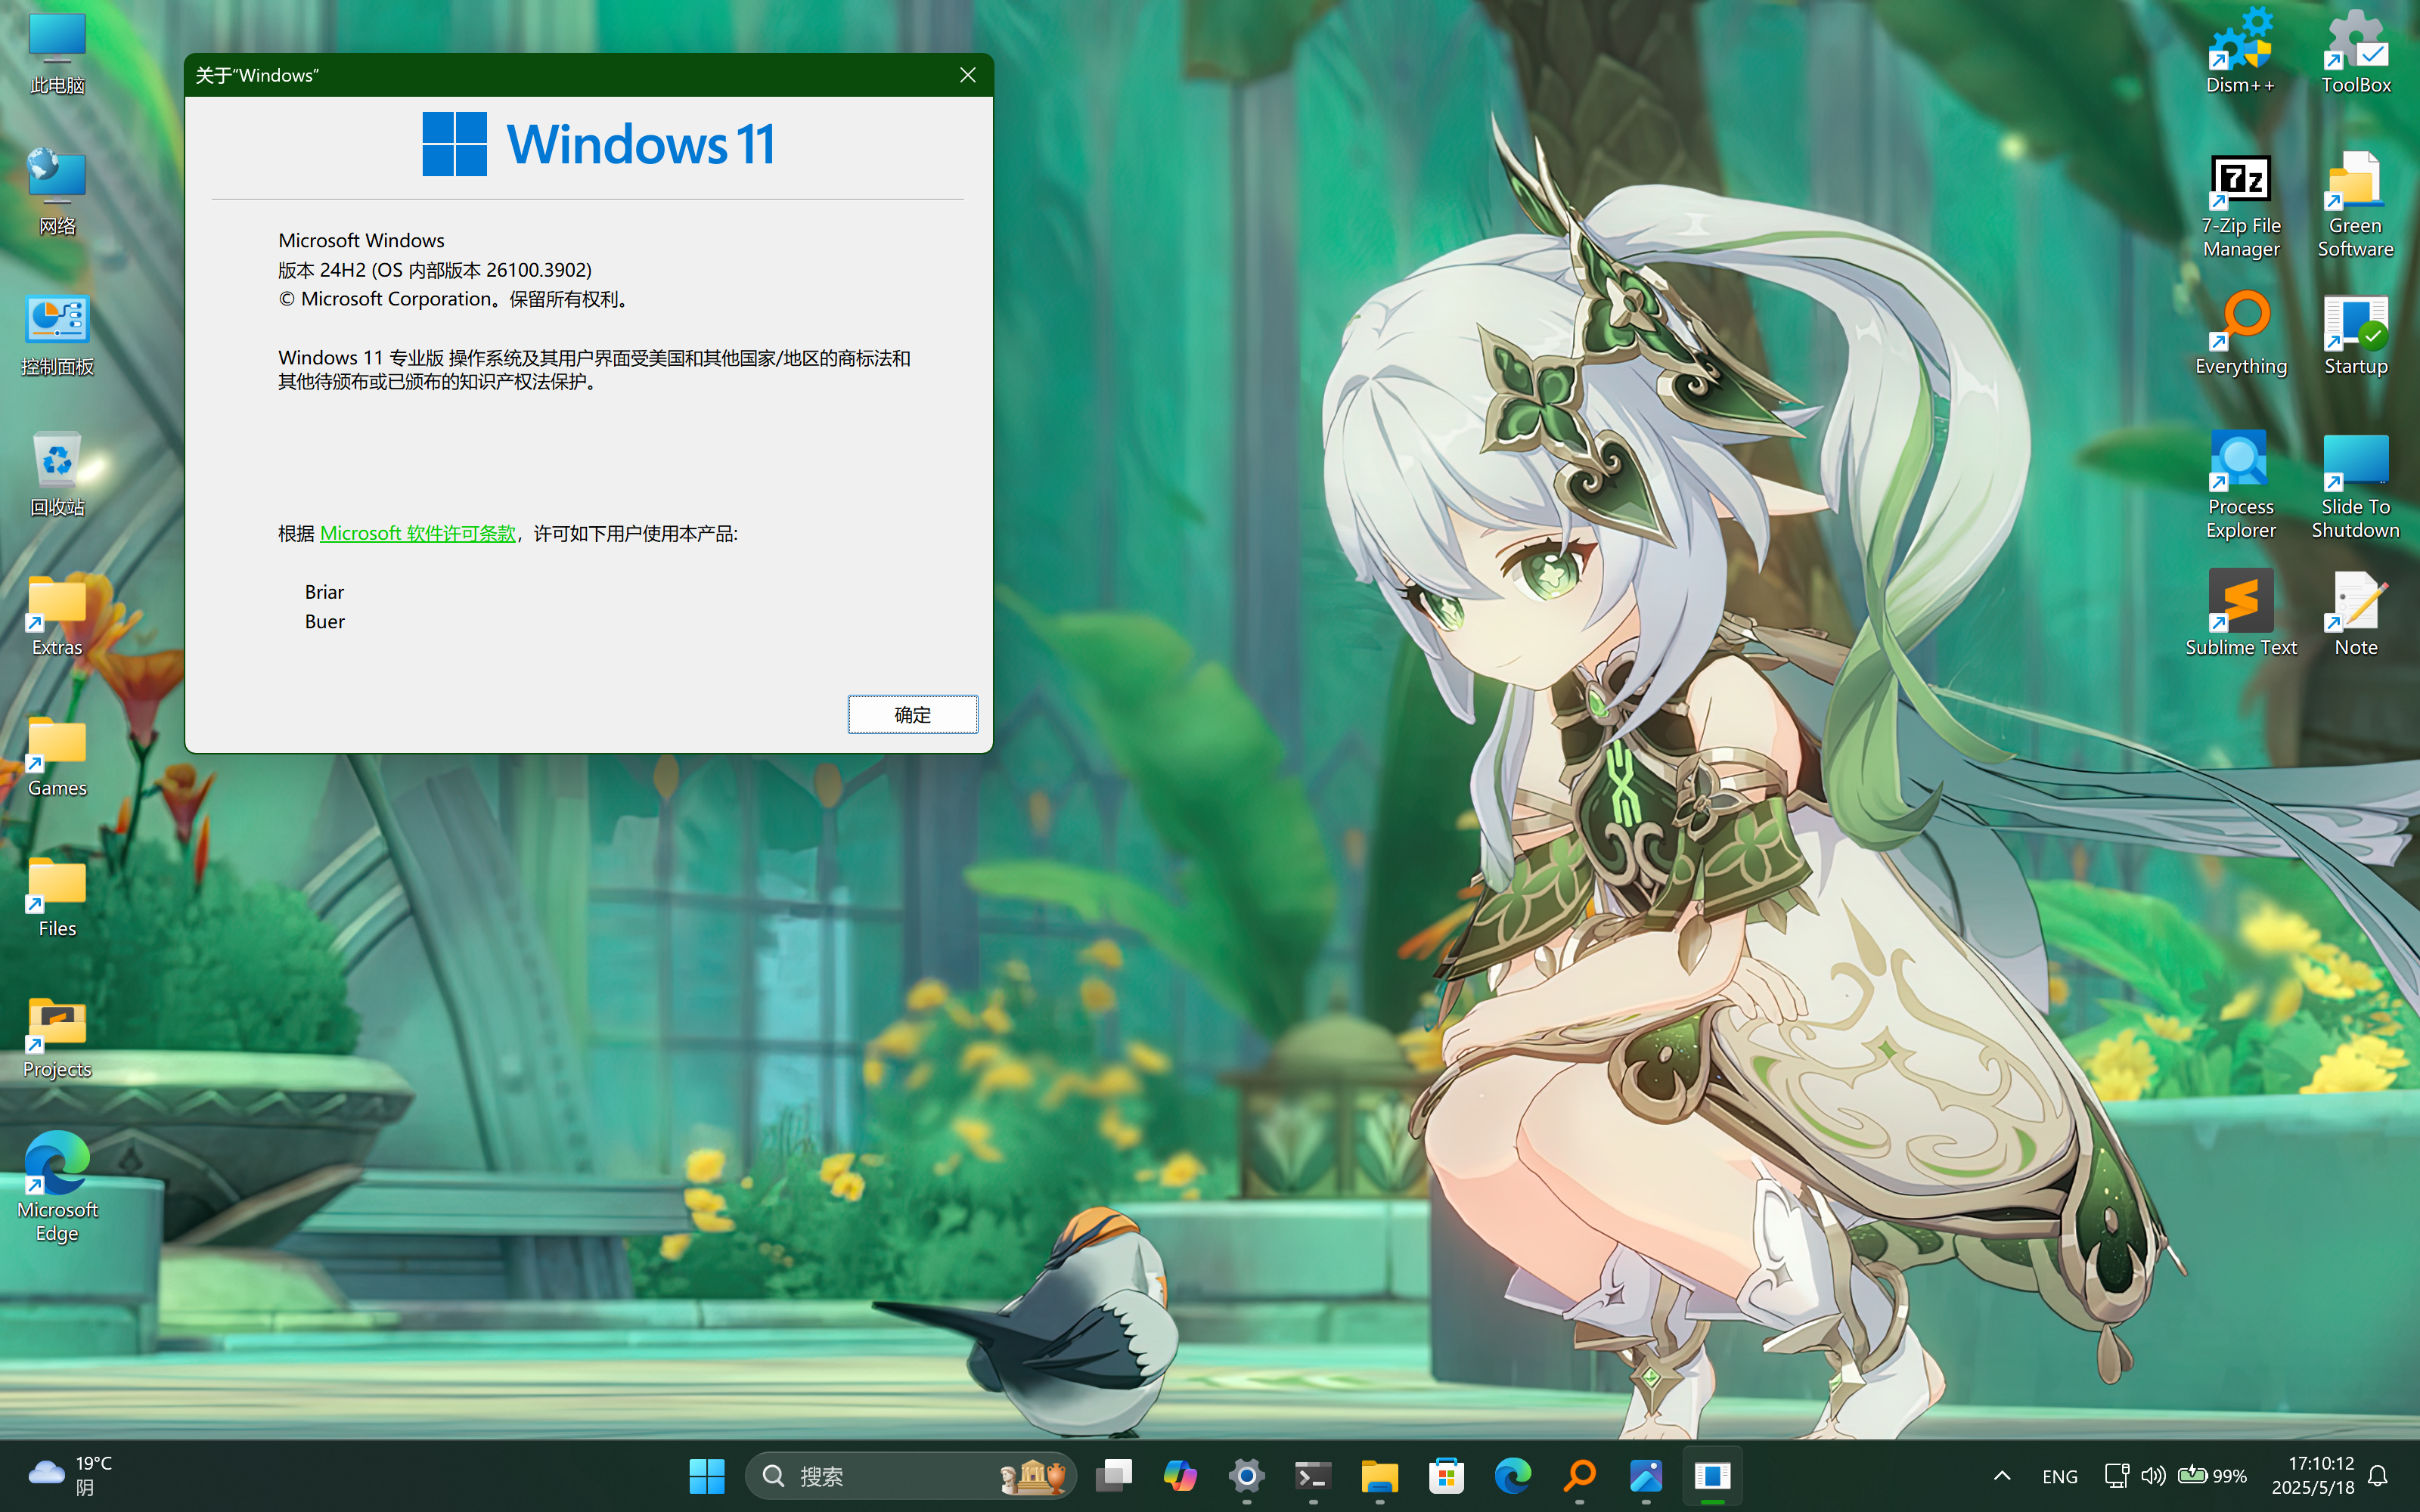2420x1512 pixels.
Task: Click the Windows Start button in taskbar
Action: 707,1476
